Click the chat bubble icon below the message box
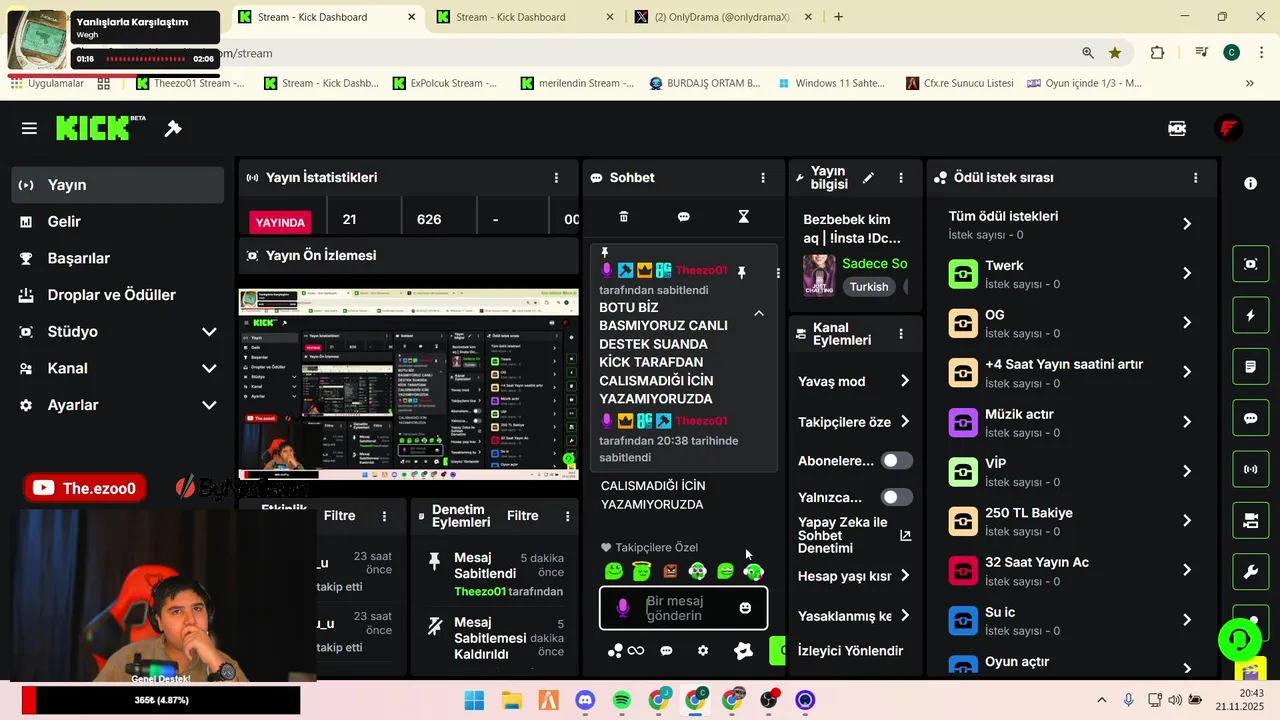 [x=666, y=651]
